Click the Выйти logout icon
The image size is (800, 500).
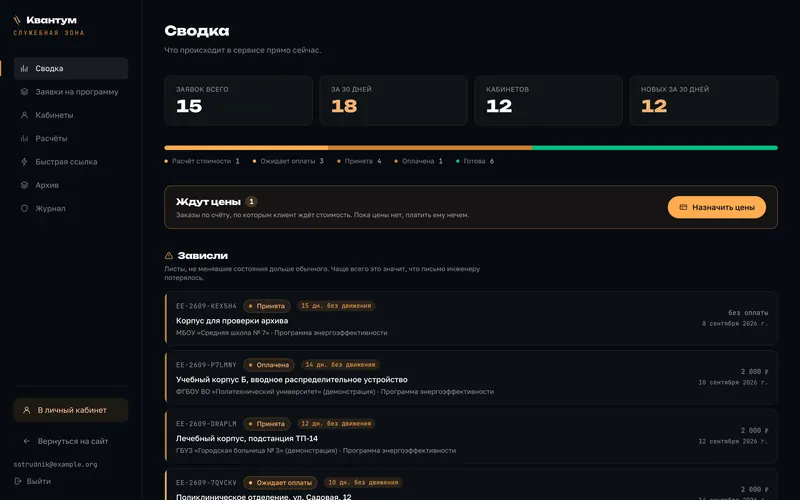click(18, 481)
